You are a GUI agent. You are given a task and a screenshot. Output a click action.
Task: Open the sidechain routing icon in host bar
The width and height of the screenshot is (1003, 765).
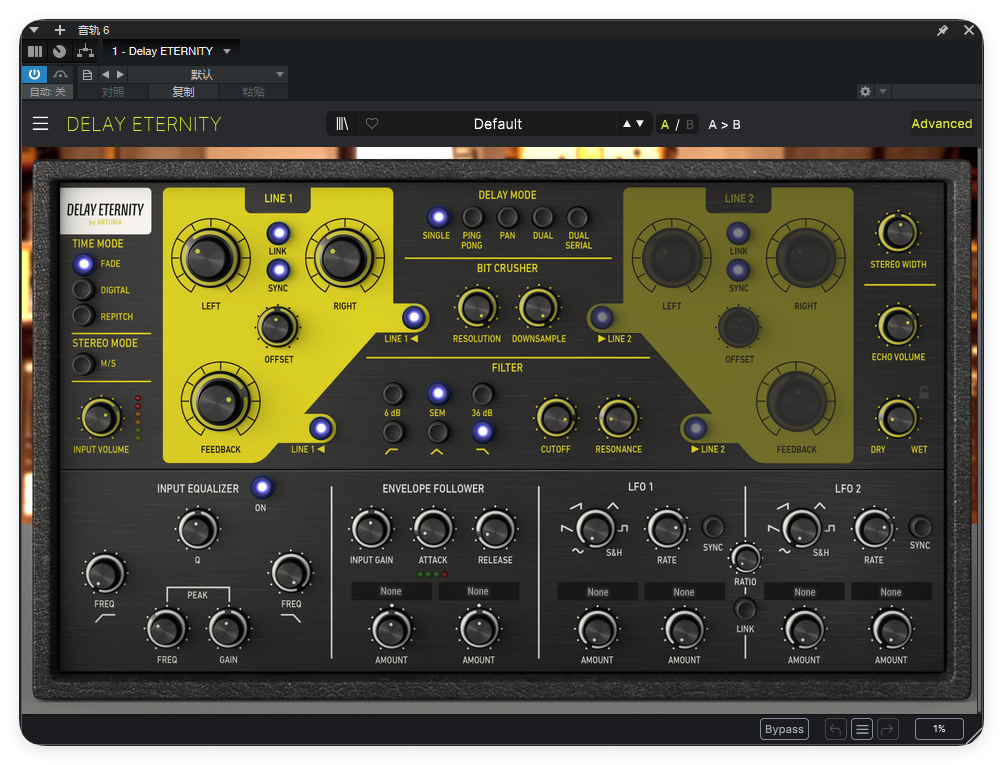pos(84,51)
